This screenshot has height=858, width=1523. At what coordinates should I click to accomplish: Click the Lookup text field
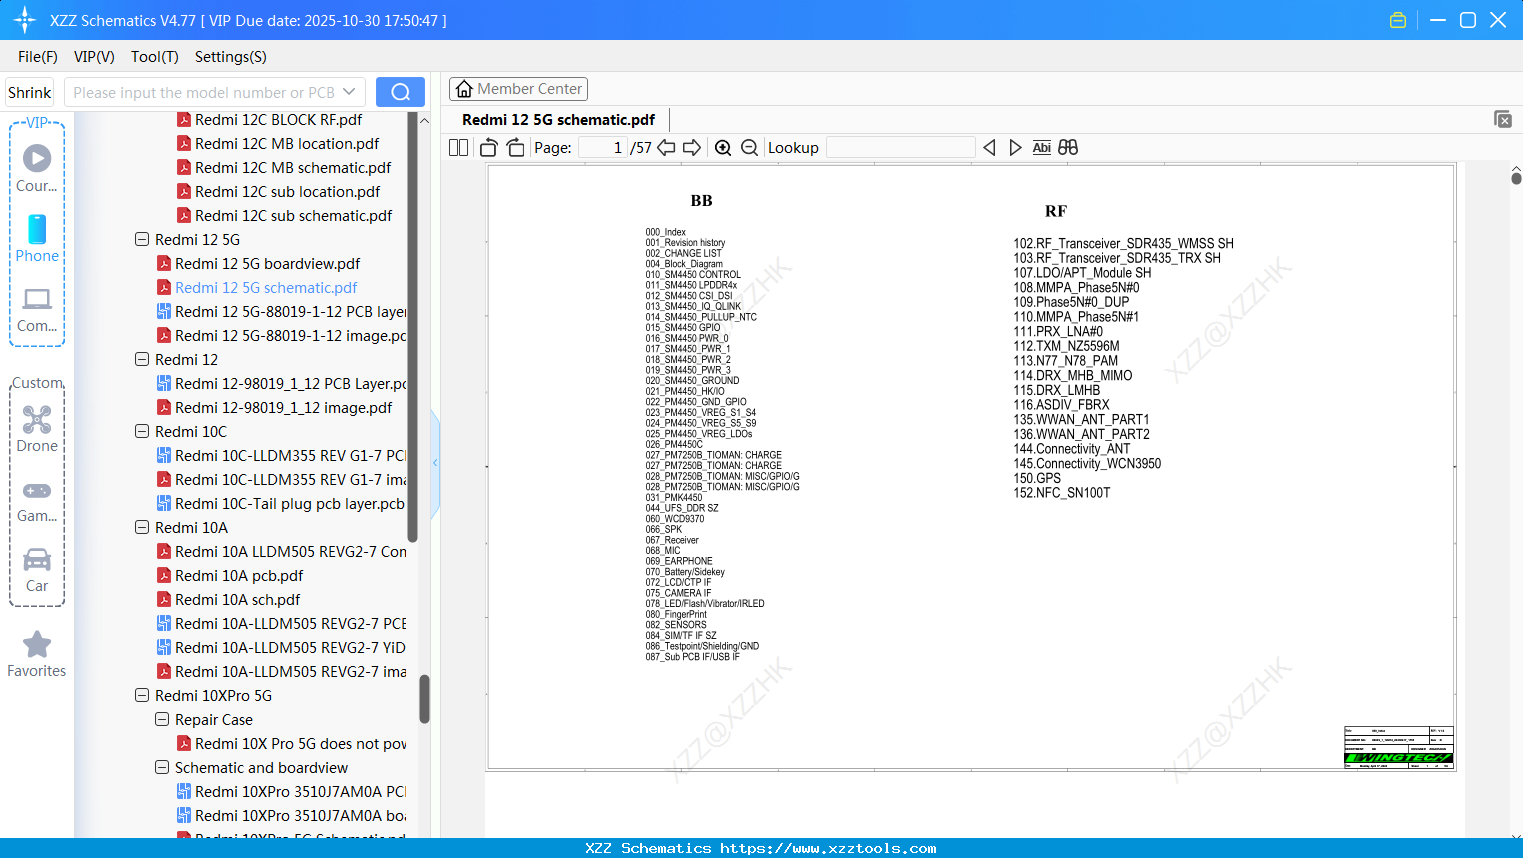pos(900,148)
